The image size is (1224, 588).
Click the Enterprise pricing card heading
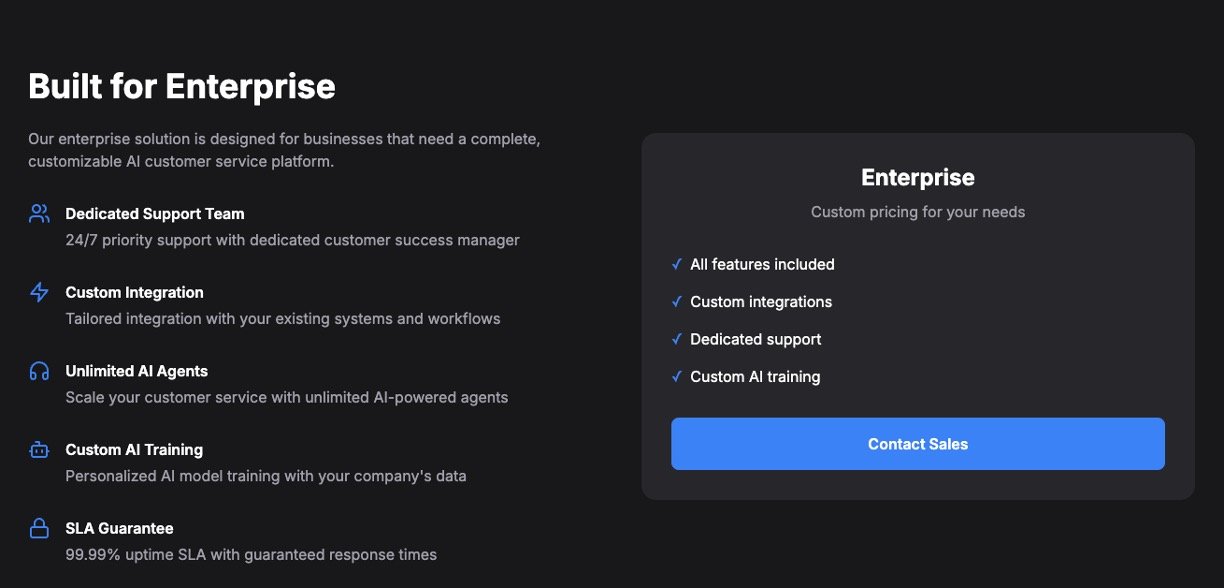pos(917,178)
